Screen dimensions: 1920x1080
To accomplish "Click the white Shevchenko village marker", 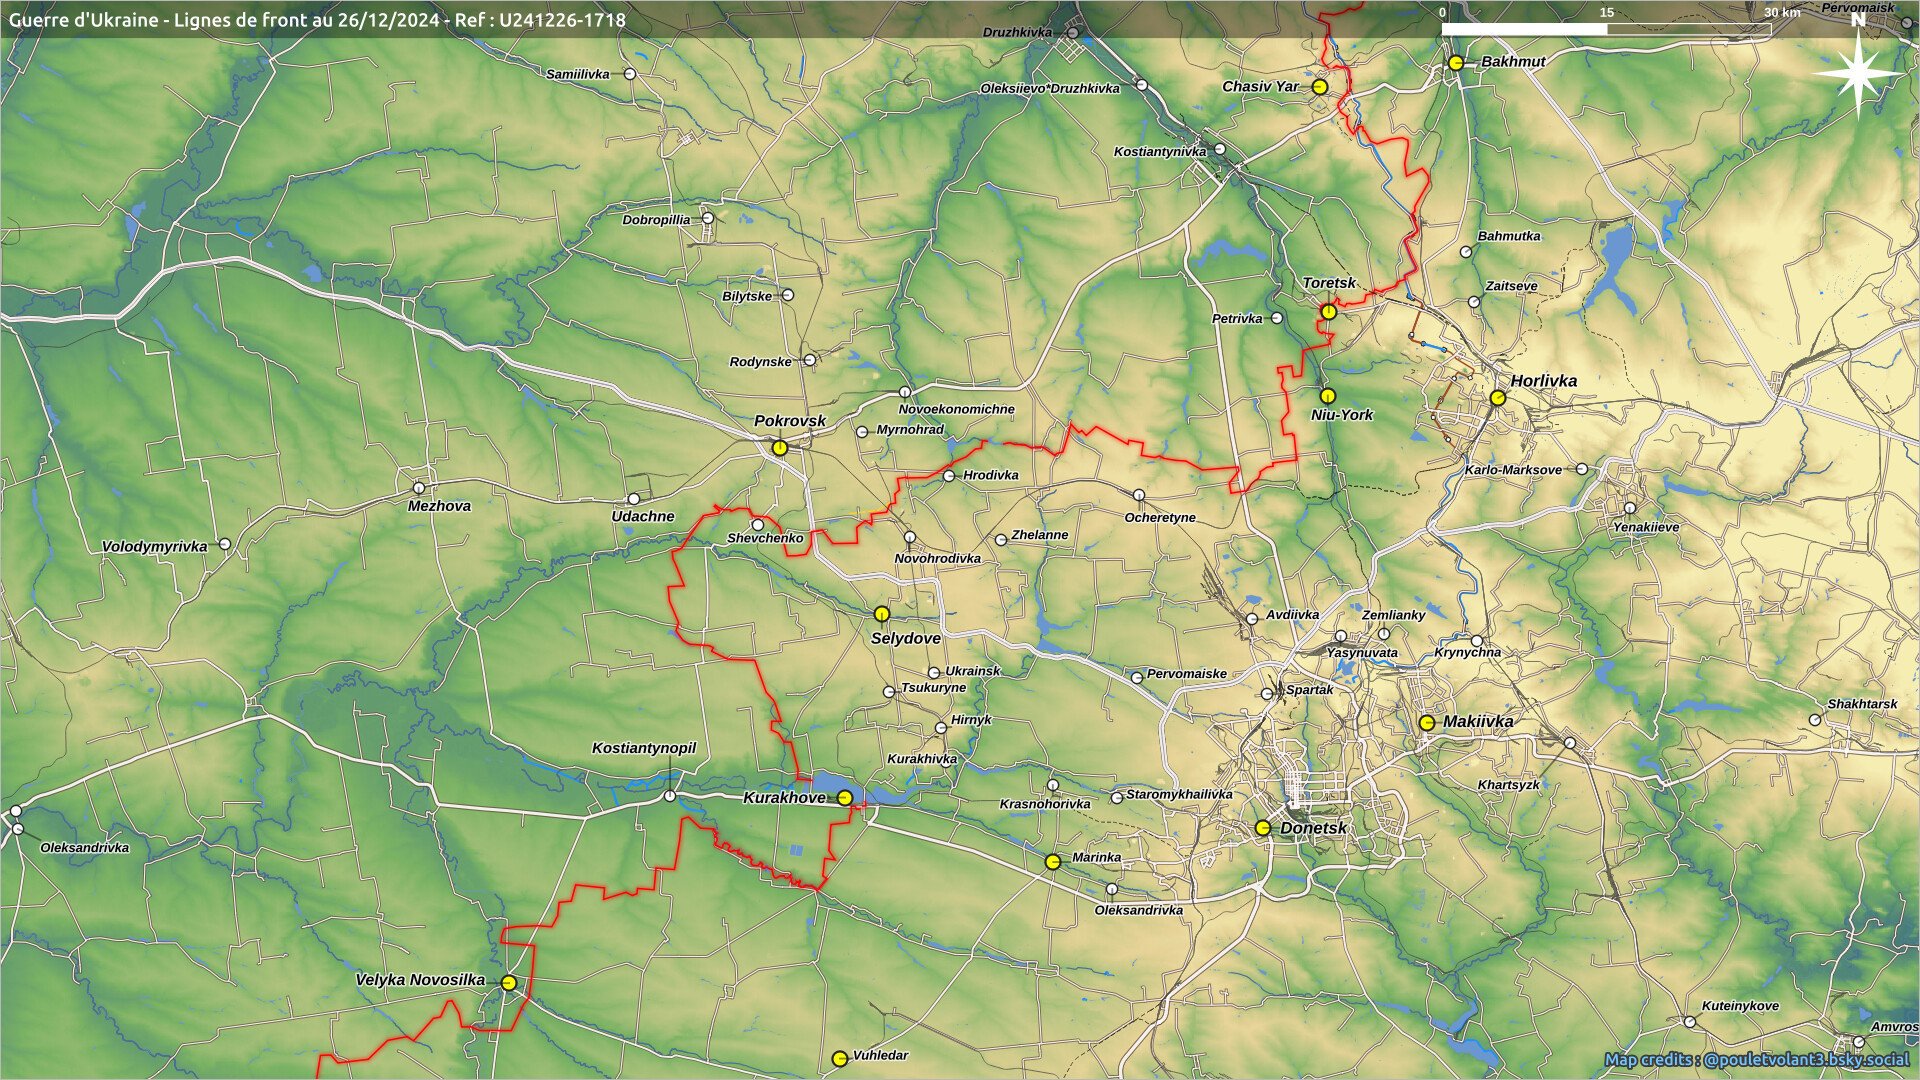I will (758, 525).
